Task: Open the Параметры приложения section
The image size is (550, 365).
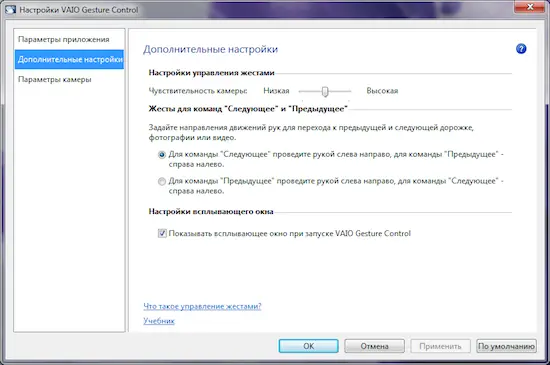Action: [x=69, y=39]
